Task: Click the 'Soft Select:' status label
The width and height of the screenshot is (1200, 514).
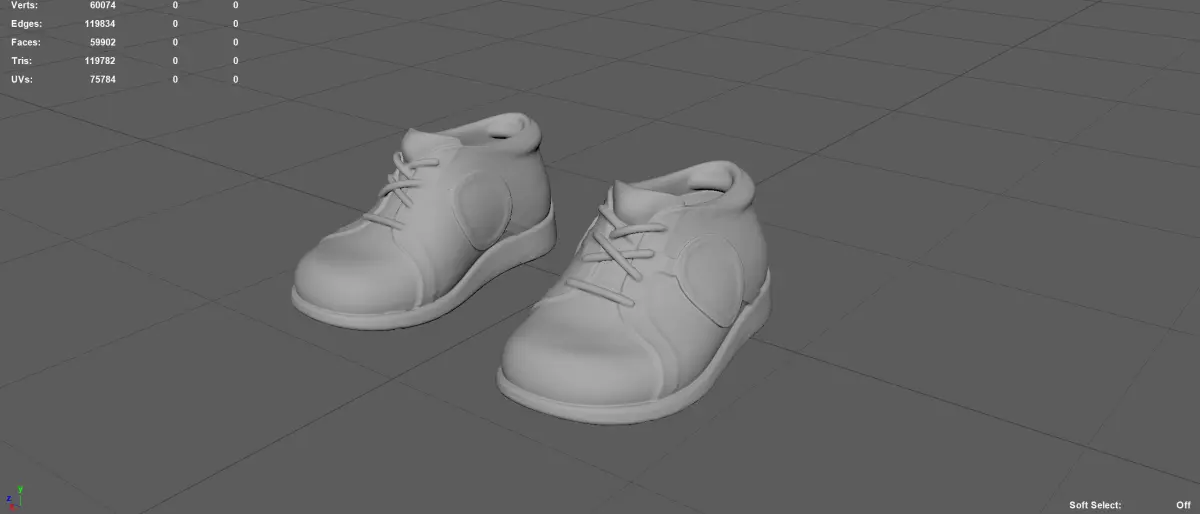Action: click(x=1095, y=505)
